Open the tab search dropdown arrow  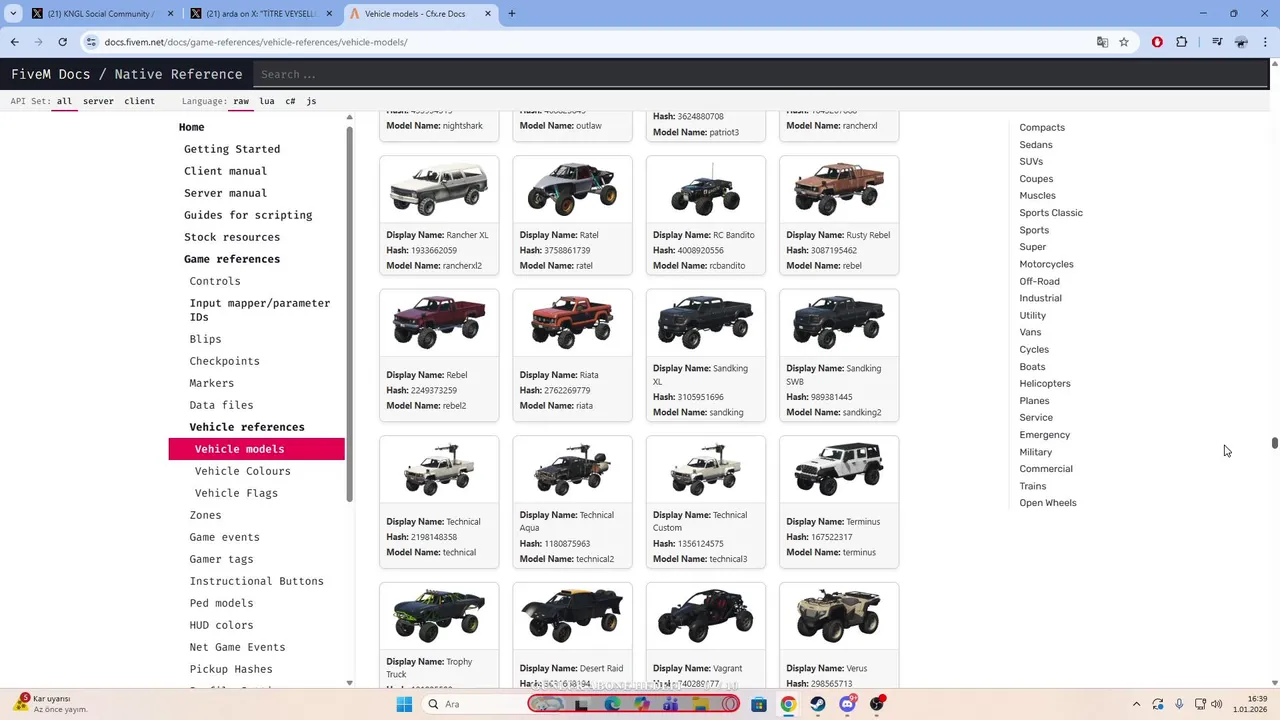13,14
